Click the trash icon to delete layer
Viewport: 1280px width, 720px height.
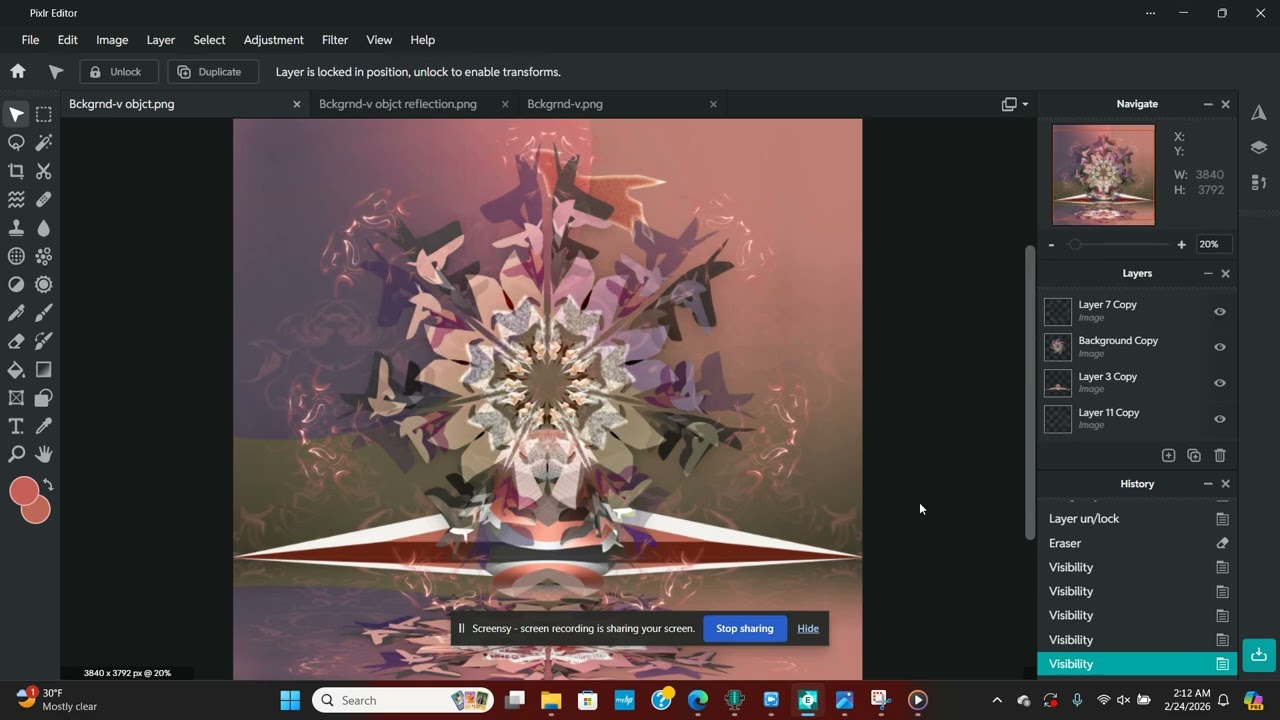point(1220,455)
